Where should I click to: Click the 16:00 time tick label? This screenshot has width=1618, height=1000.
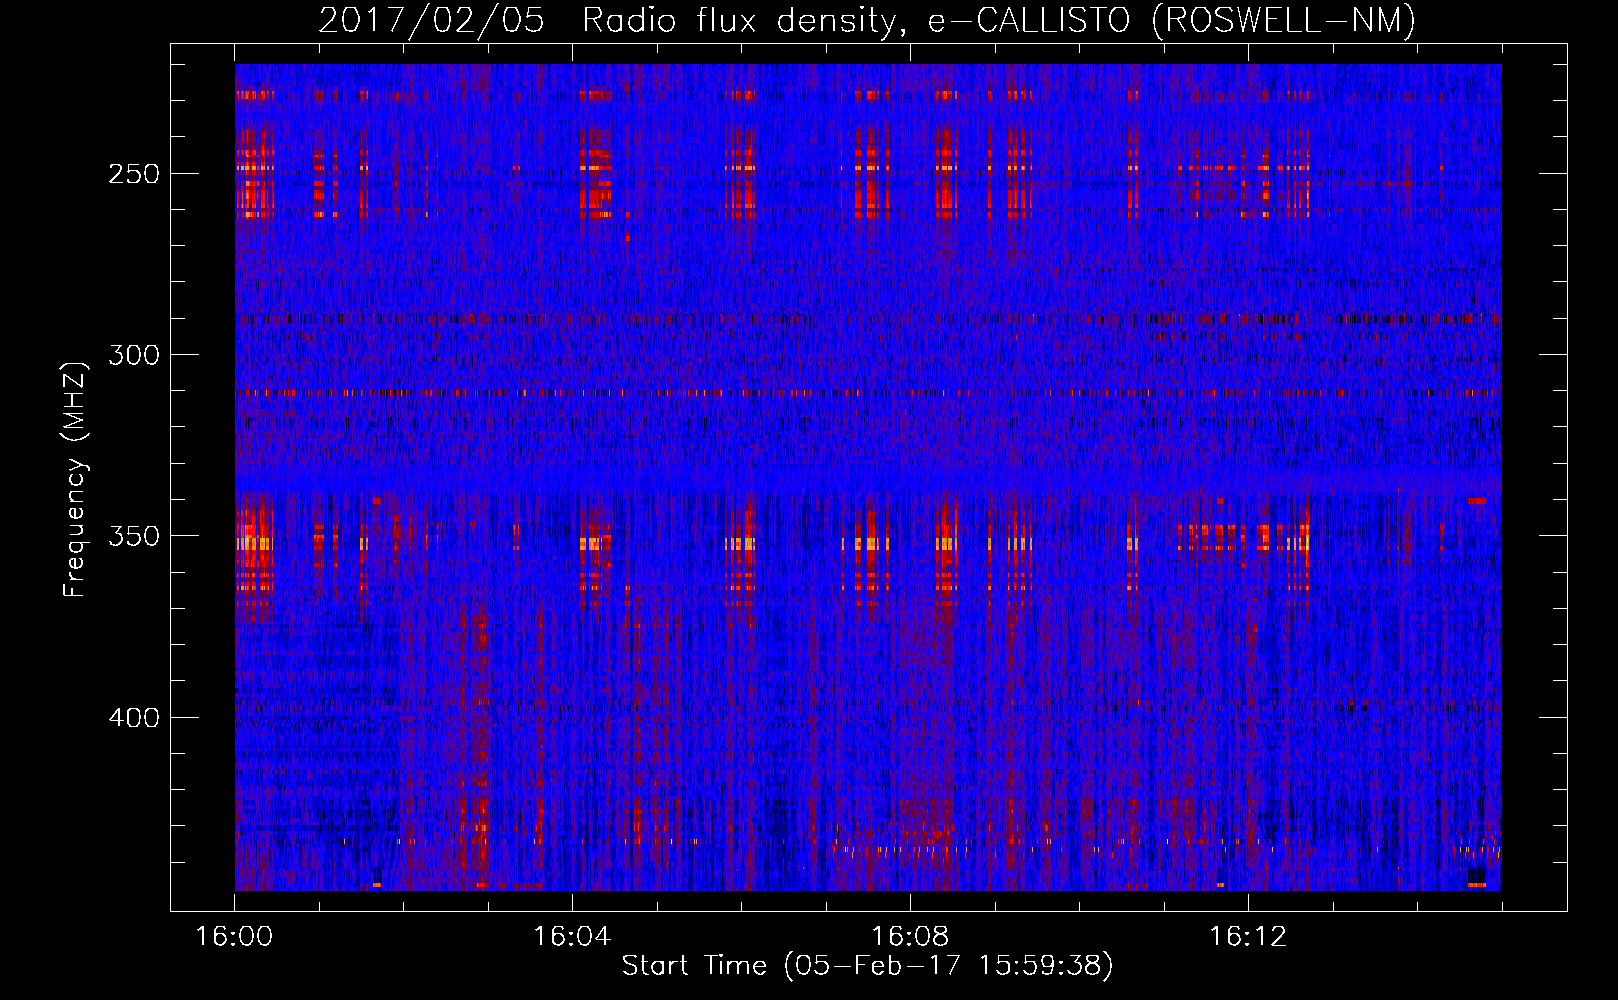point(234,937)
